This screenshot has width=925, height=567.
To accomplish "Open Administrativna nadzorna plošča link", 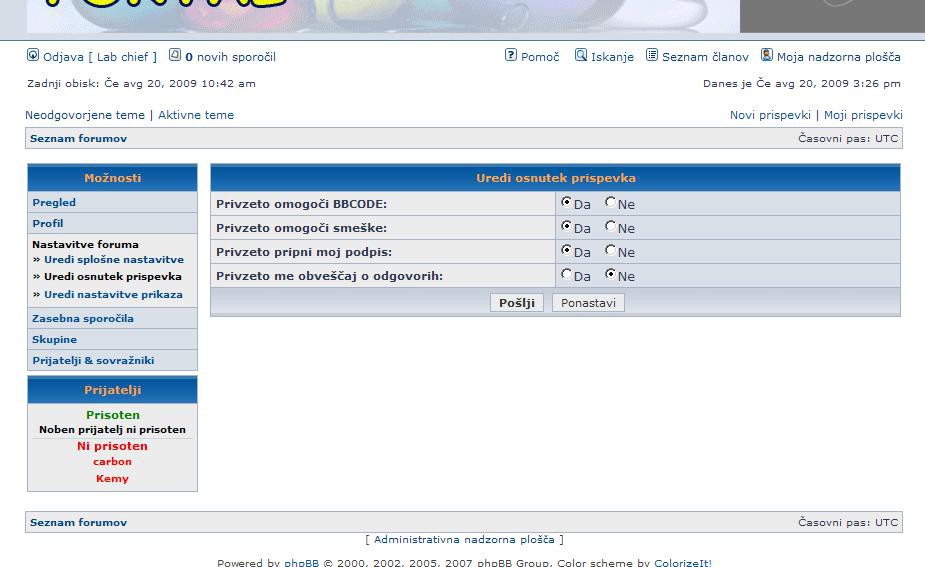I will [464, 539].
